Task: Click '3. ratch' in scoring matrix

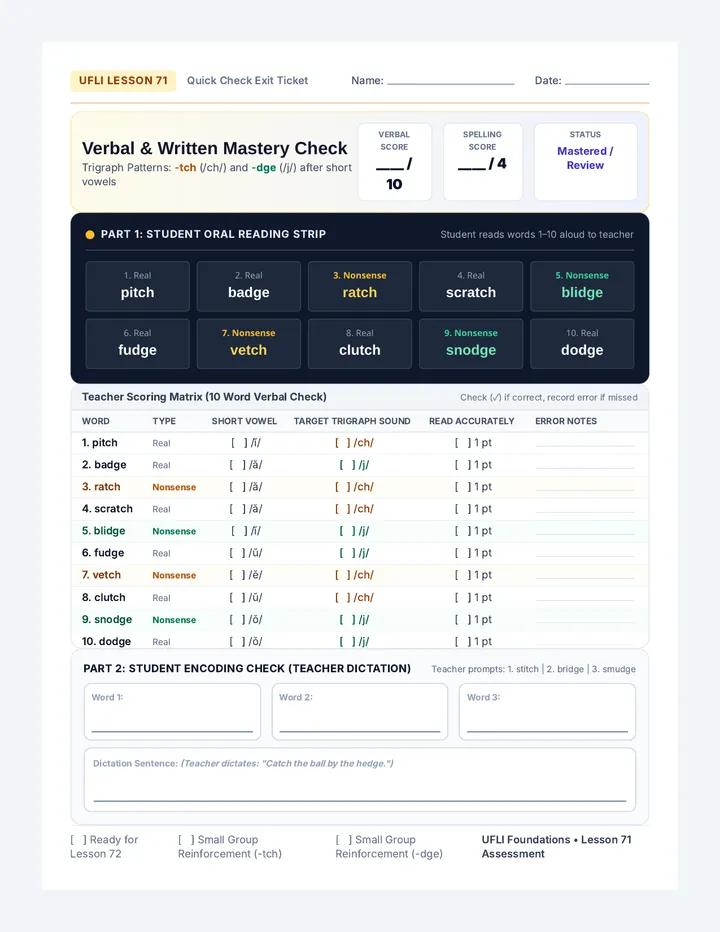Action: click(101, 487)
